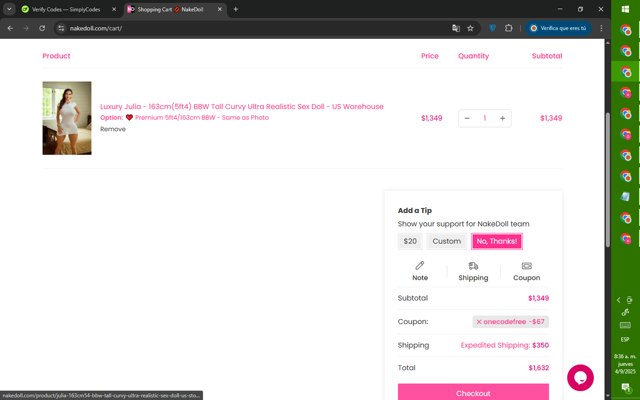Click the page vertical scrollbar
Viewport: 640px width, 400px height.
607,180
